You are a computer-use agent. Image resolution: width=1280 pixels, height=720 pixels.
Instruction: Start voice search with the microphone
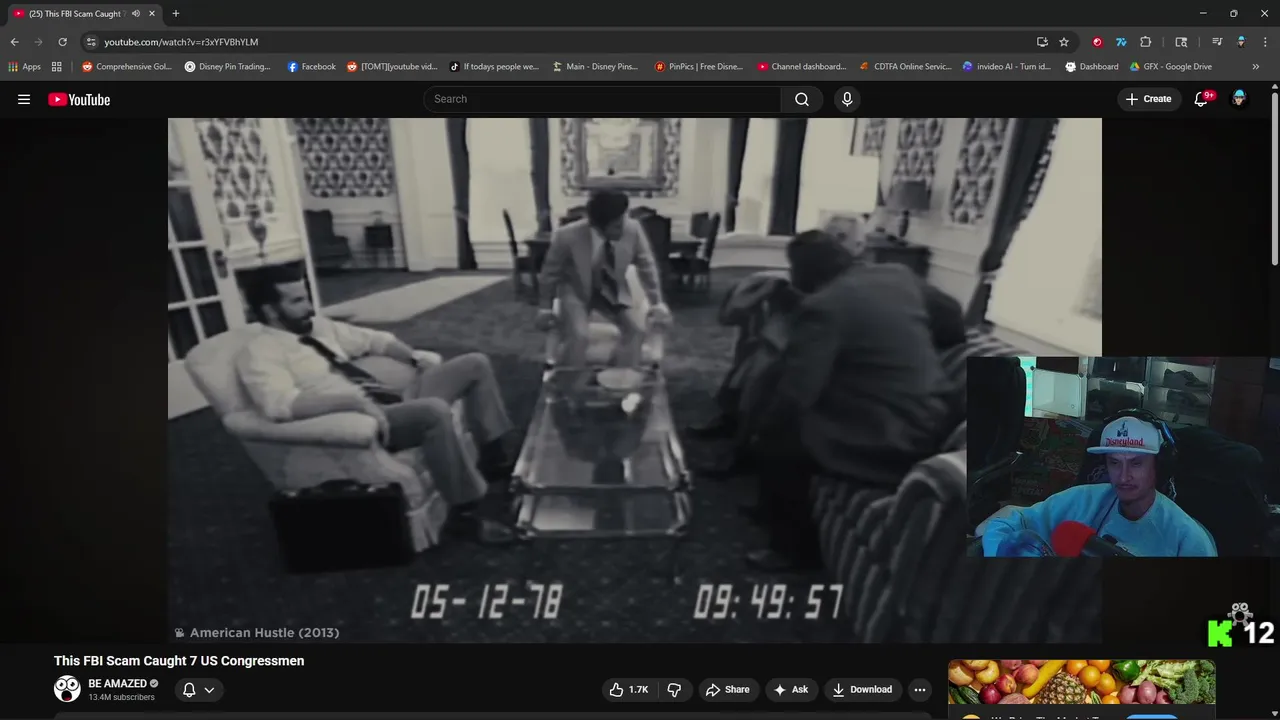(x=847, y=99)
